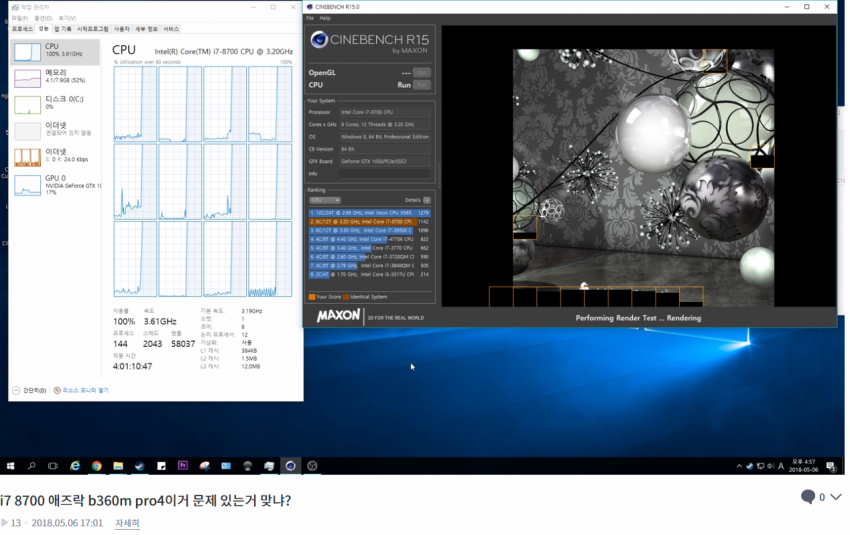Viewport: 850px width, 535px height.
Task: Switch to 앱 기록 tab
Action: coord(62,29)
